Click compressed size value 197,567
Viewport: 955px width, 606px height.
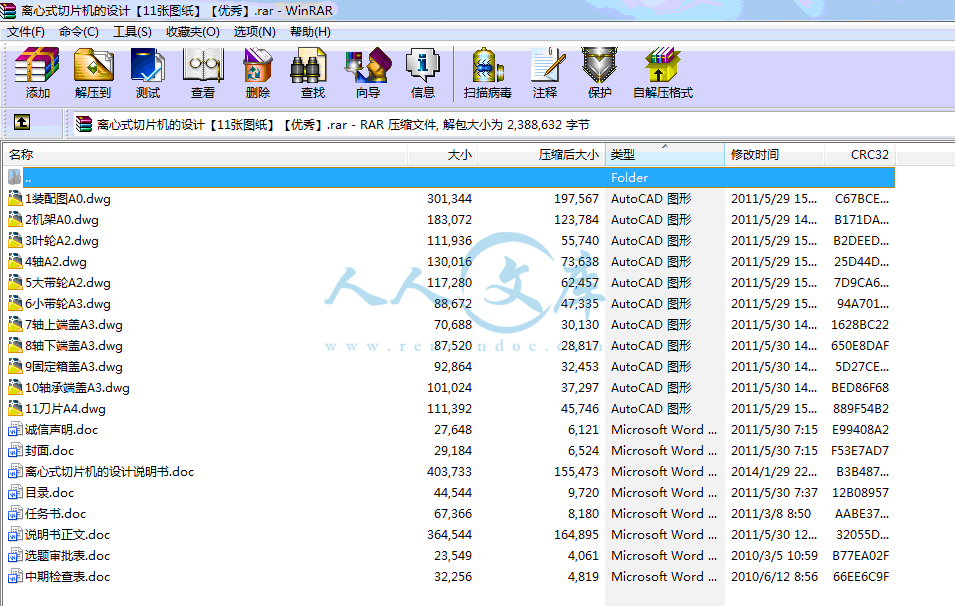click(x=576, y=199)
